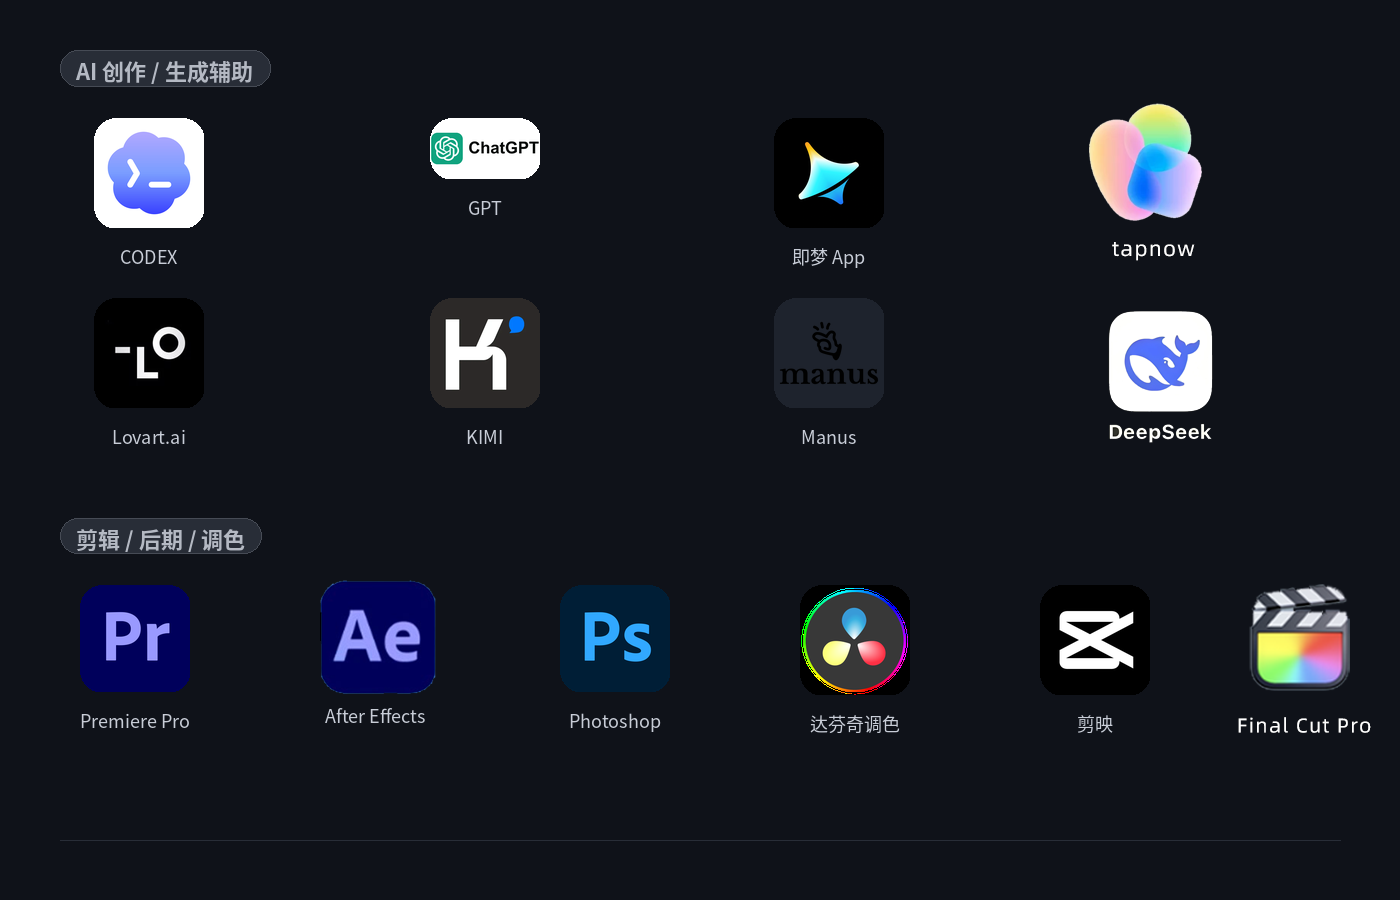1400x900 pixels.
Task: Click the Premiere Pro text label
Action: pyautogui.click(x=135, y=721)
